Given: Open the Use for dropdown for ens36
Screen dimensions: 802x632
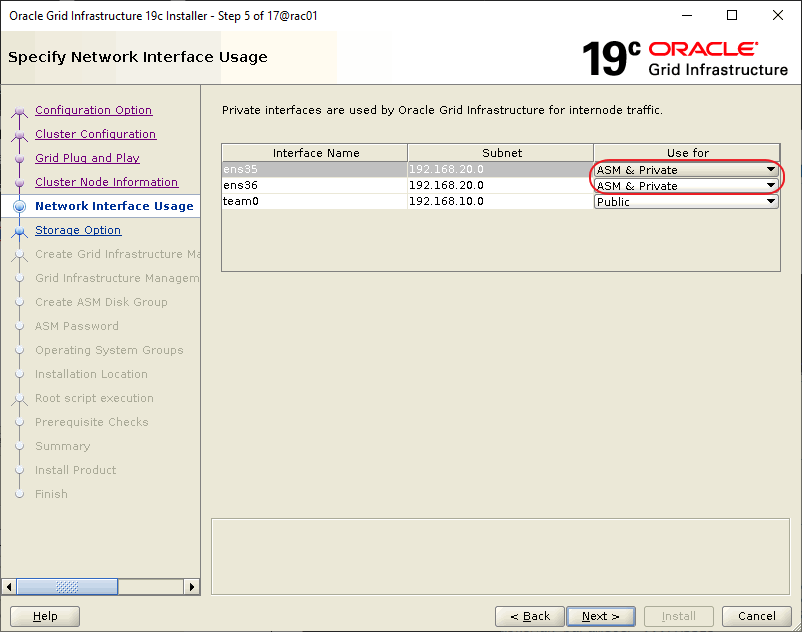Looking at the screenshot, I should 686,186.
